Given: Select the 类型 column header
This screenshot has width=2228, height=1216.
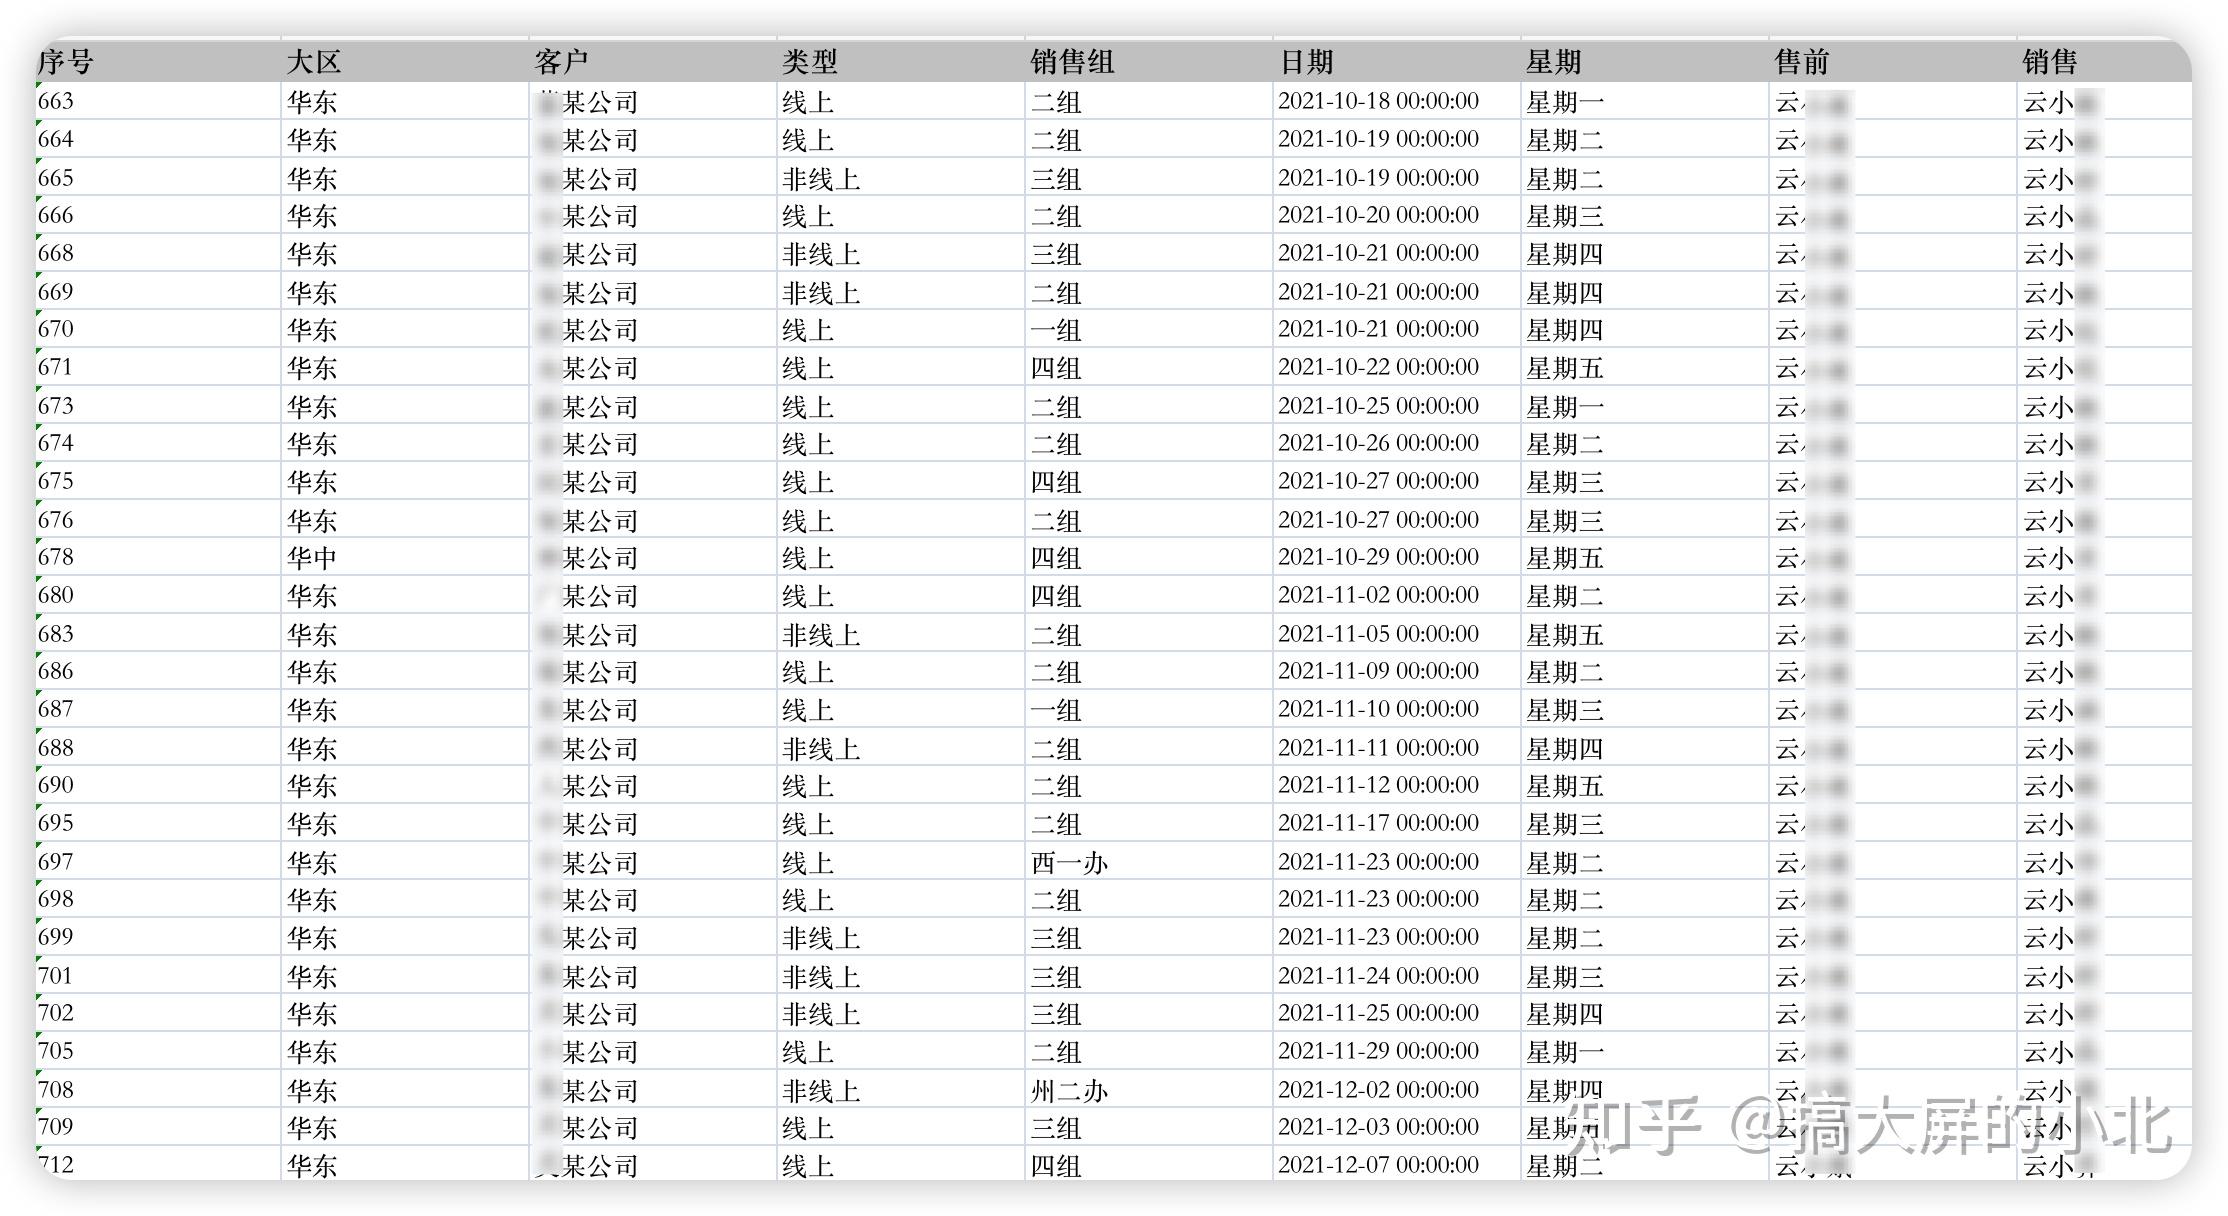Looking at the screenshot, I should pos(809,62).
